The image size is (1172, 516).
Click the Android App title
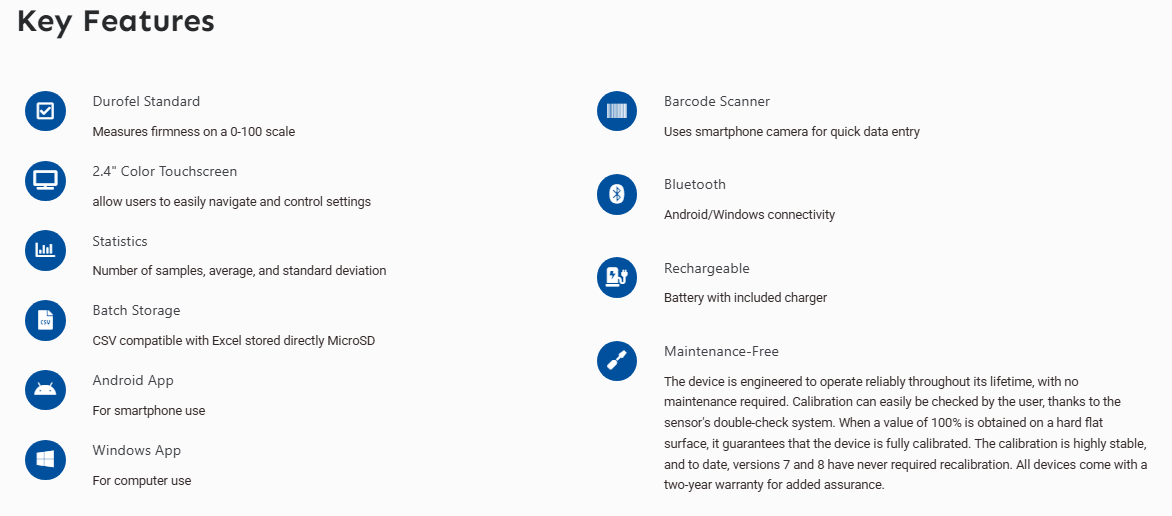(133, 380)
